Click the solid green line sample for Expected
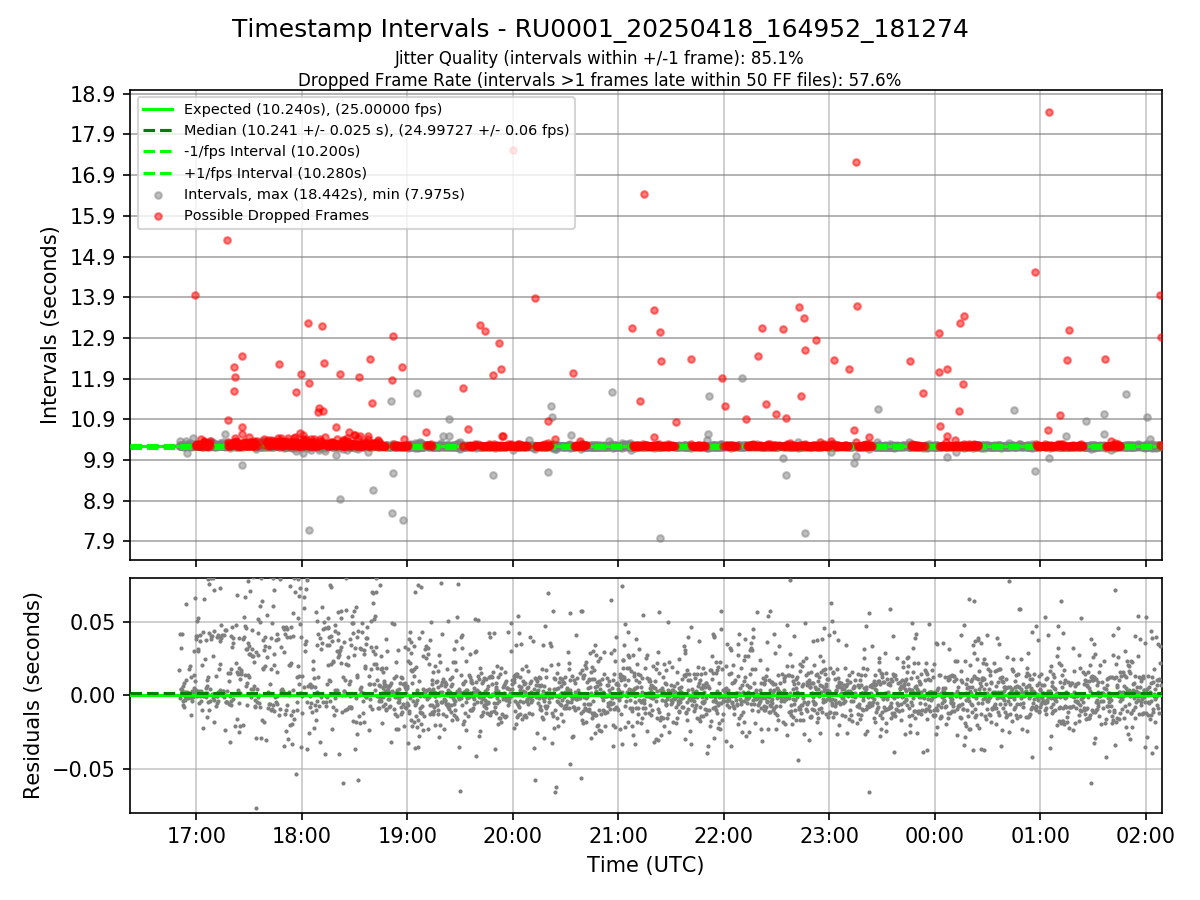The width and height of the screenshot is (1200, 900). coord(159,109)
